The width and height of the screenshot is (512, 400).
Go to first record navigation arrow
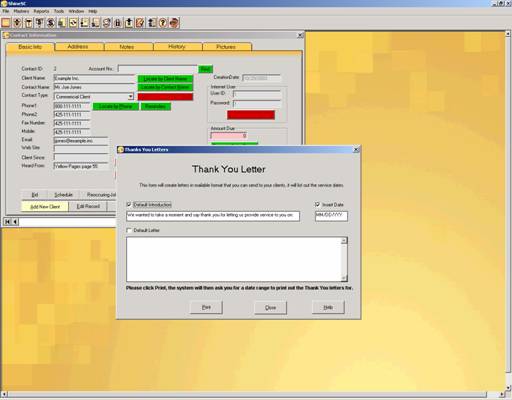(x=8, y=221)
